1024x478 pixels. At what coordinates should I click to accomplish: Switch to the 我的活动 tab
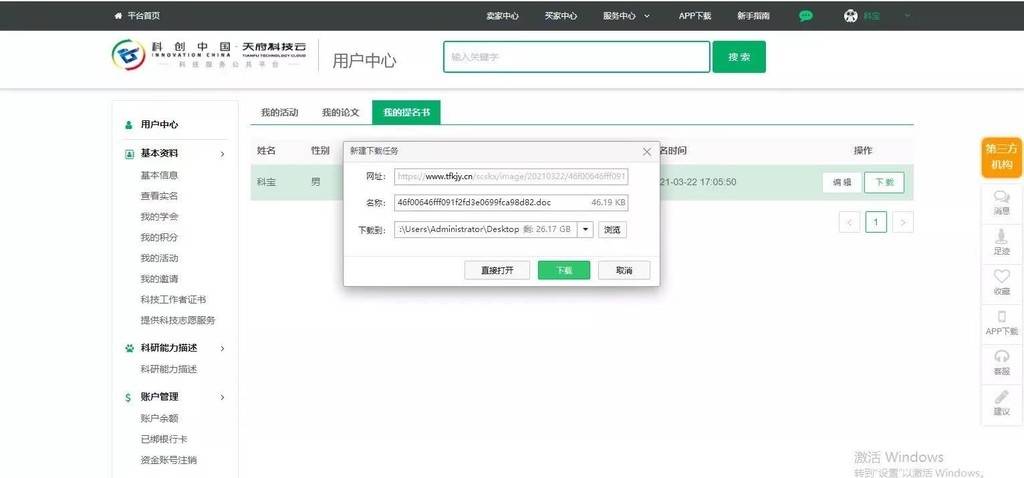(279, 113)
